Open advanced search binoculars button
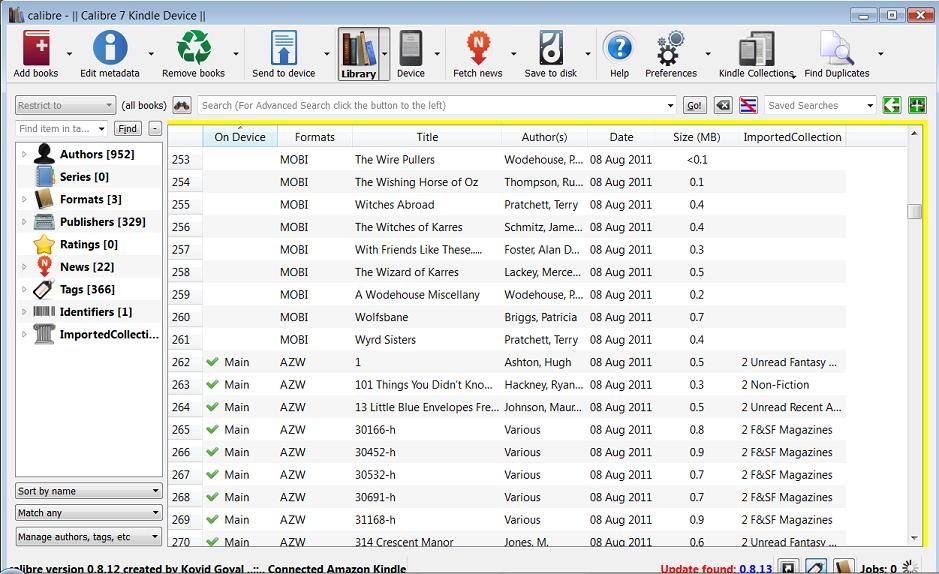Screen dimensions: 939x574 (182, 105)
